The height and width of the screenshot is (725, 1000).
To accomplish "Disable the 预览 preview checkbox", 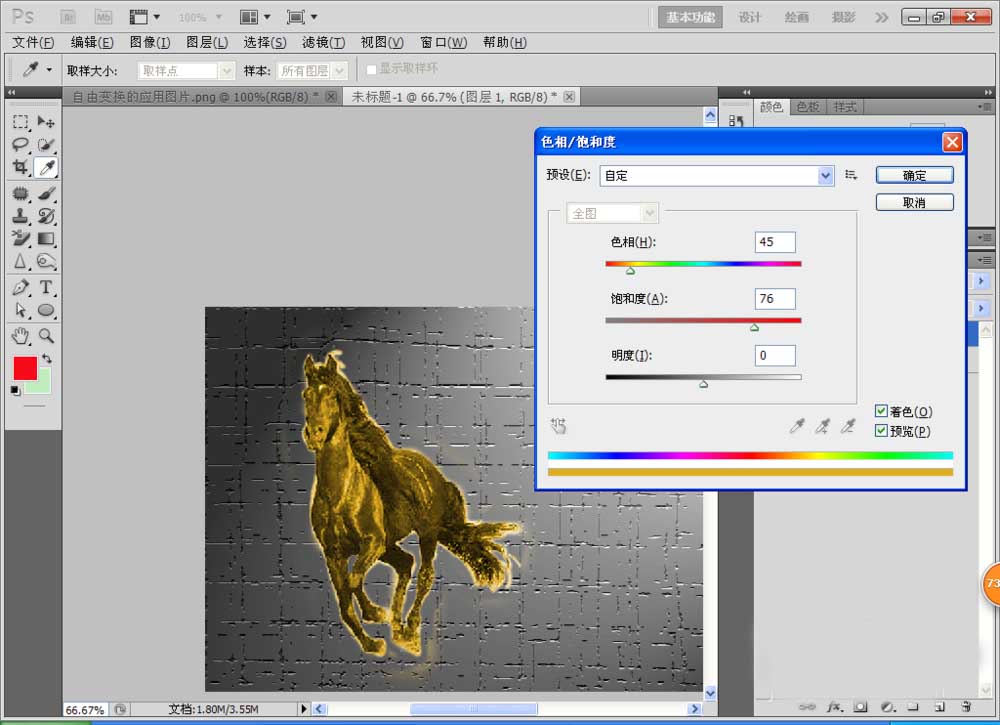I will tap(882, 430).
